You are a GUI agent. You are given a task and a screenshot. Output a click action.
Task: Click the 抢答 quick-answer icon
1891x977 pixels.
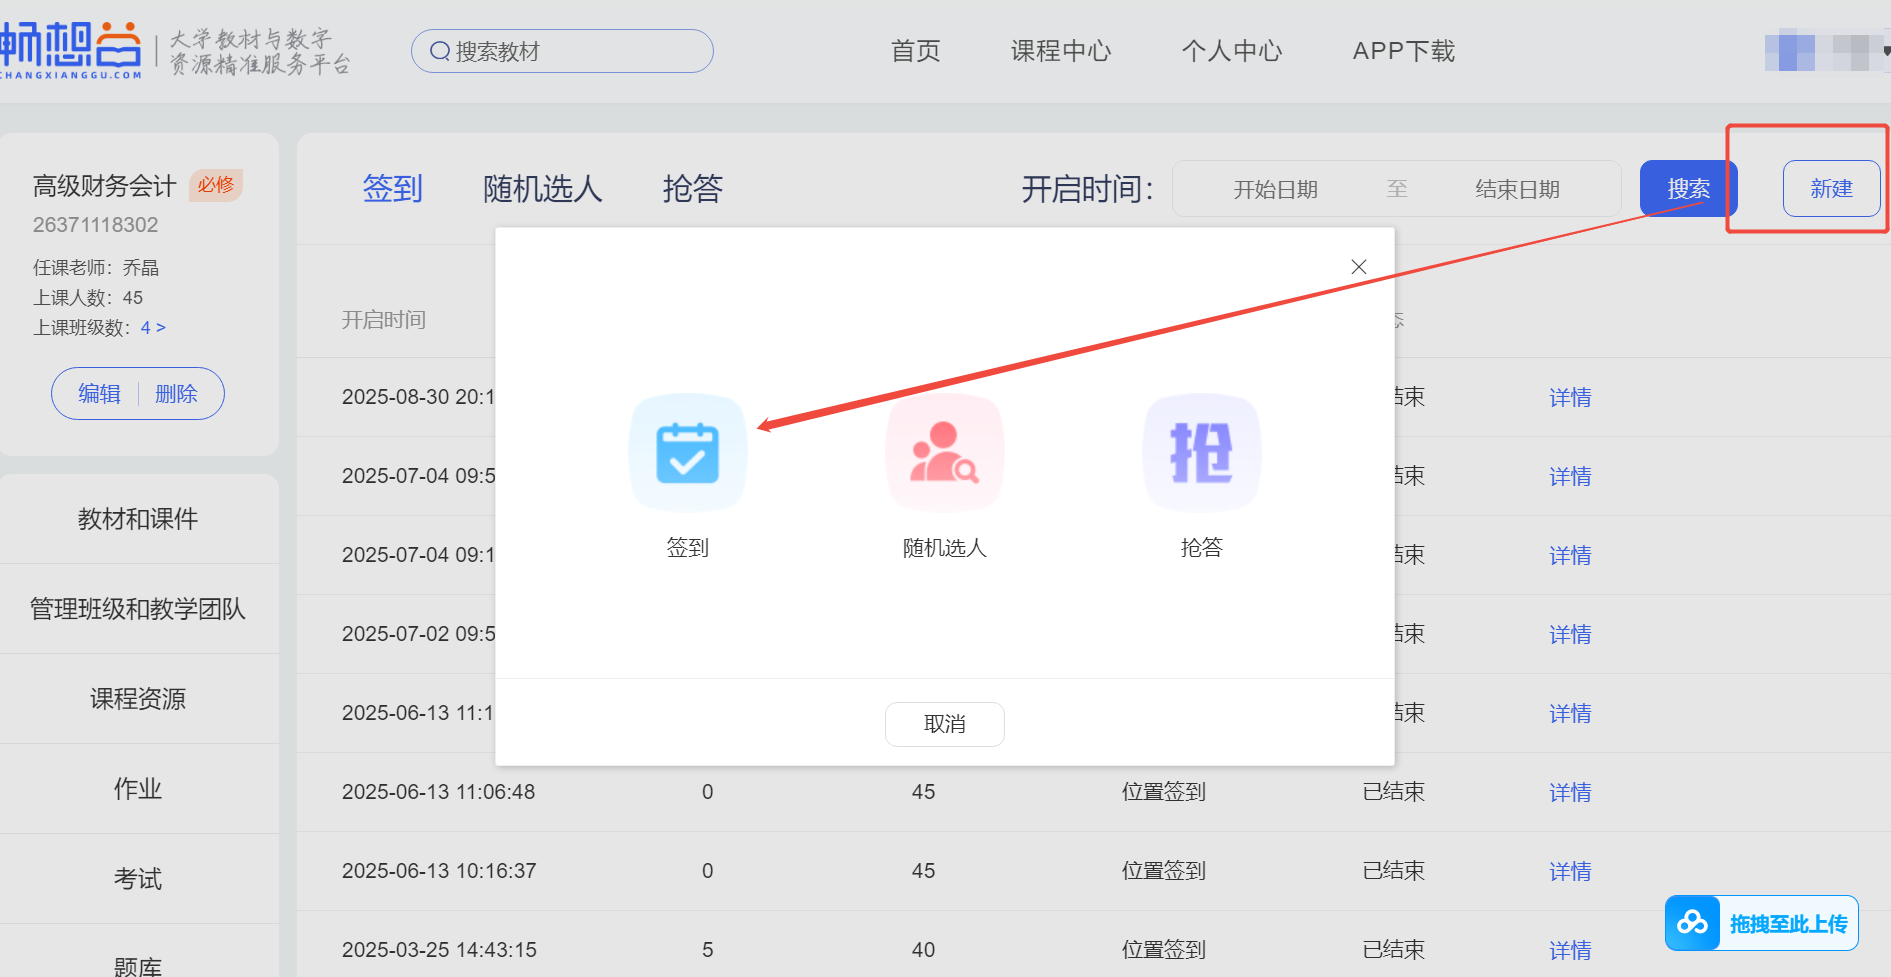pyautogui.click(x=1201, y=453)
